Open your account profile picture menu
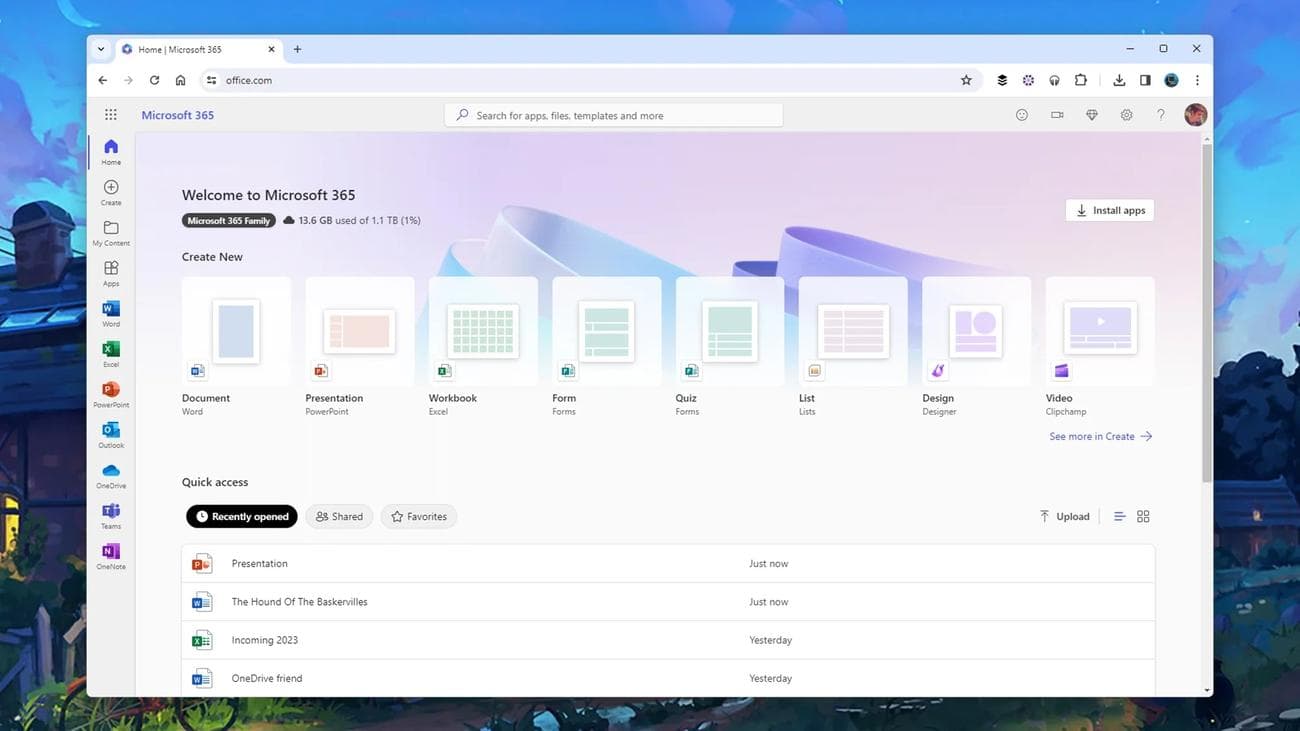 click(1195, 114)
